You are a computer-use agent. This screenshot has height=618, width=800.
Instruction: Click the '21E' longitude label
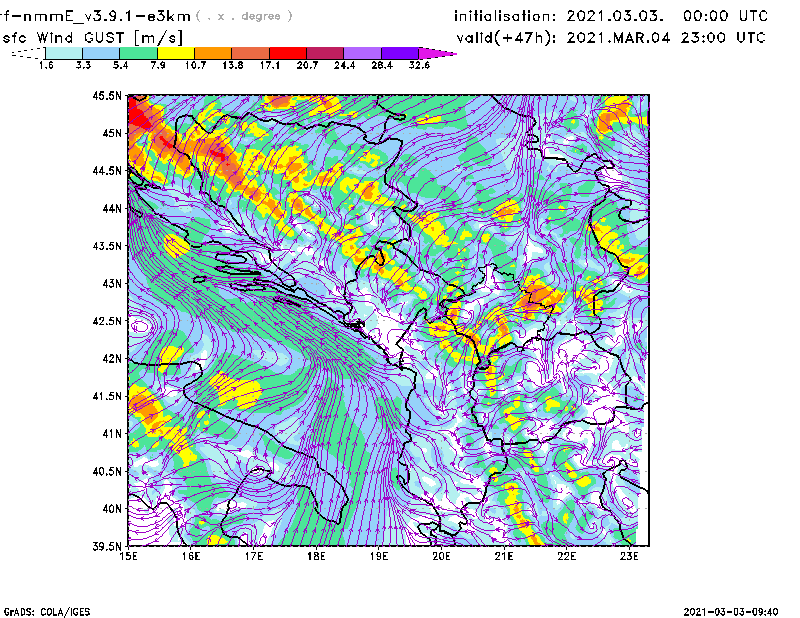[504, 556]
